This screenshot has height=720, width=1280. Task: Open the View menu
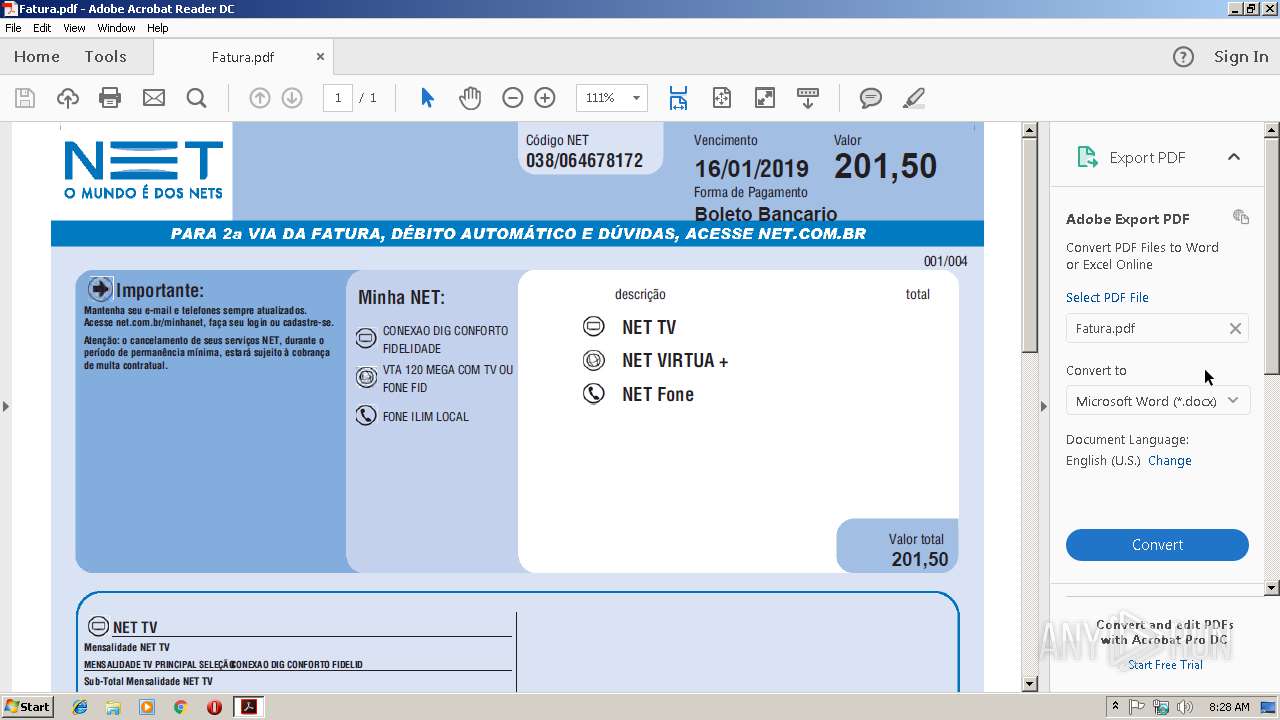coord(74,28)
